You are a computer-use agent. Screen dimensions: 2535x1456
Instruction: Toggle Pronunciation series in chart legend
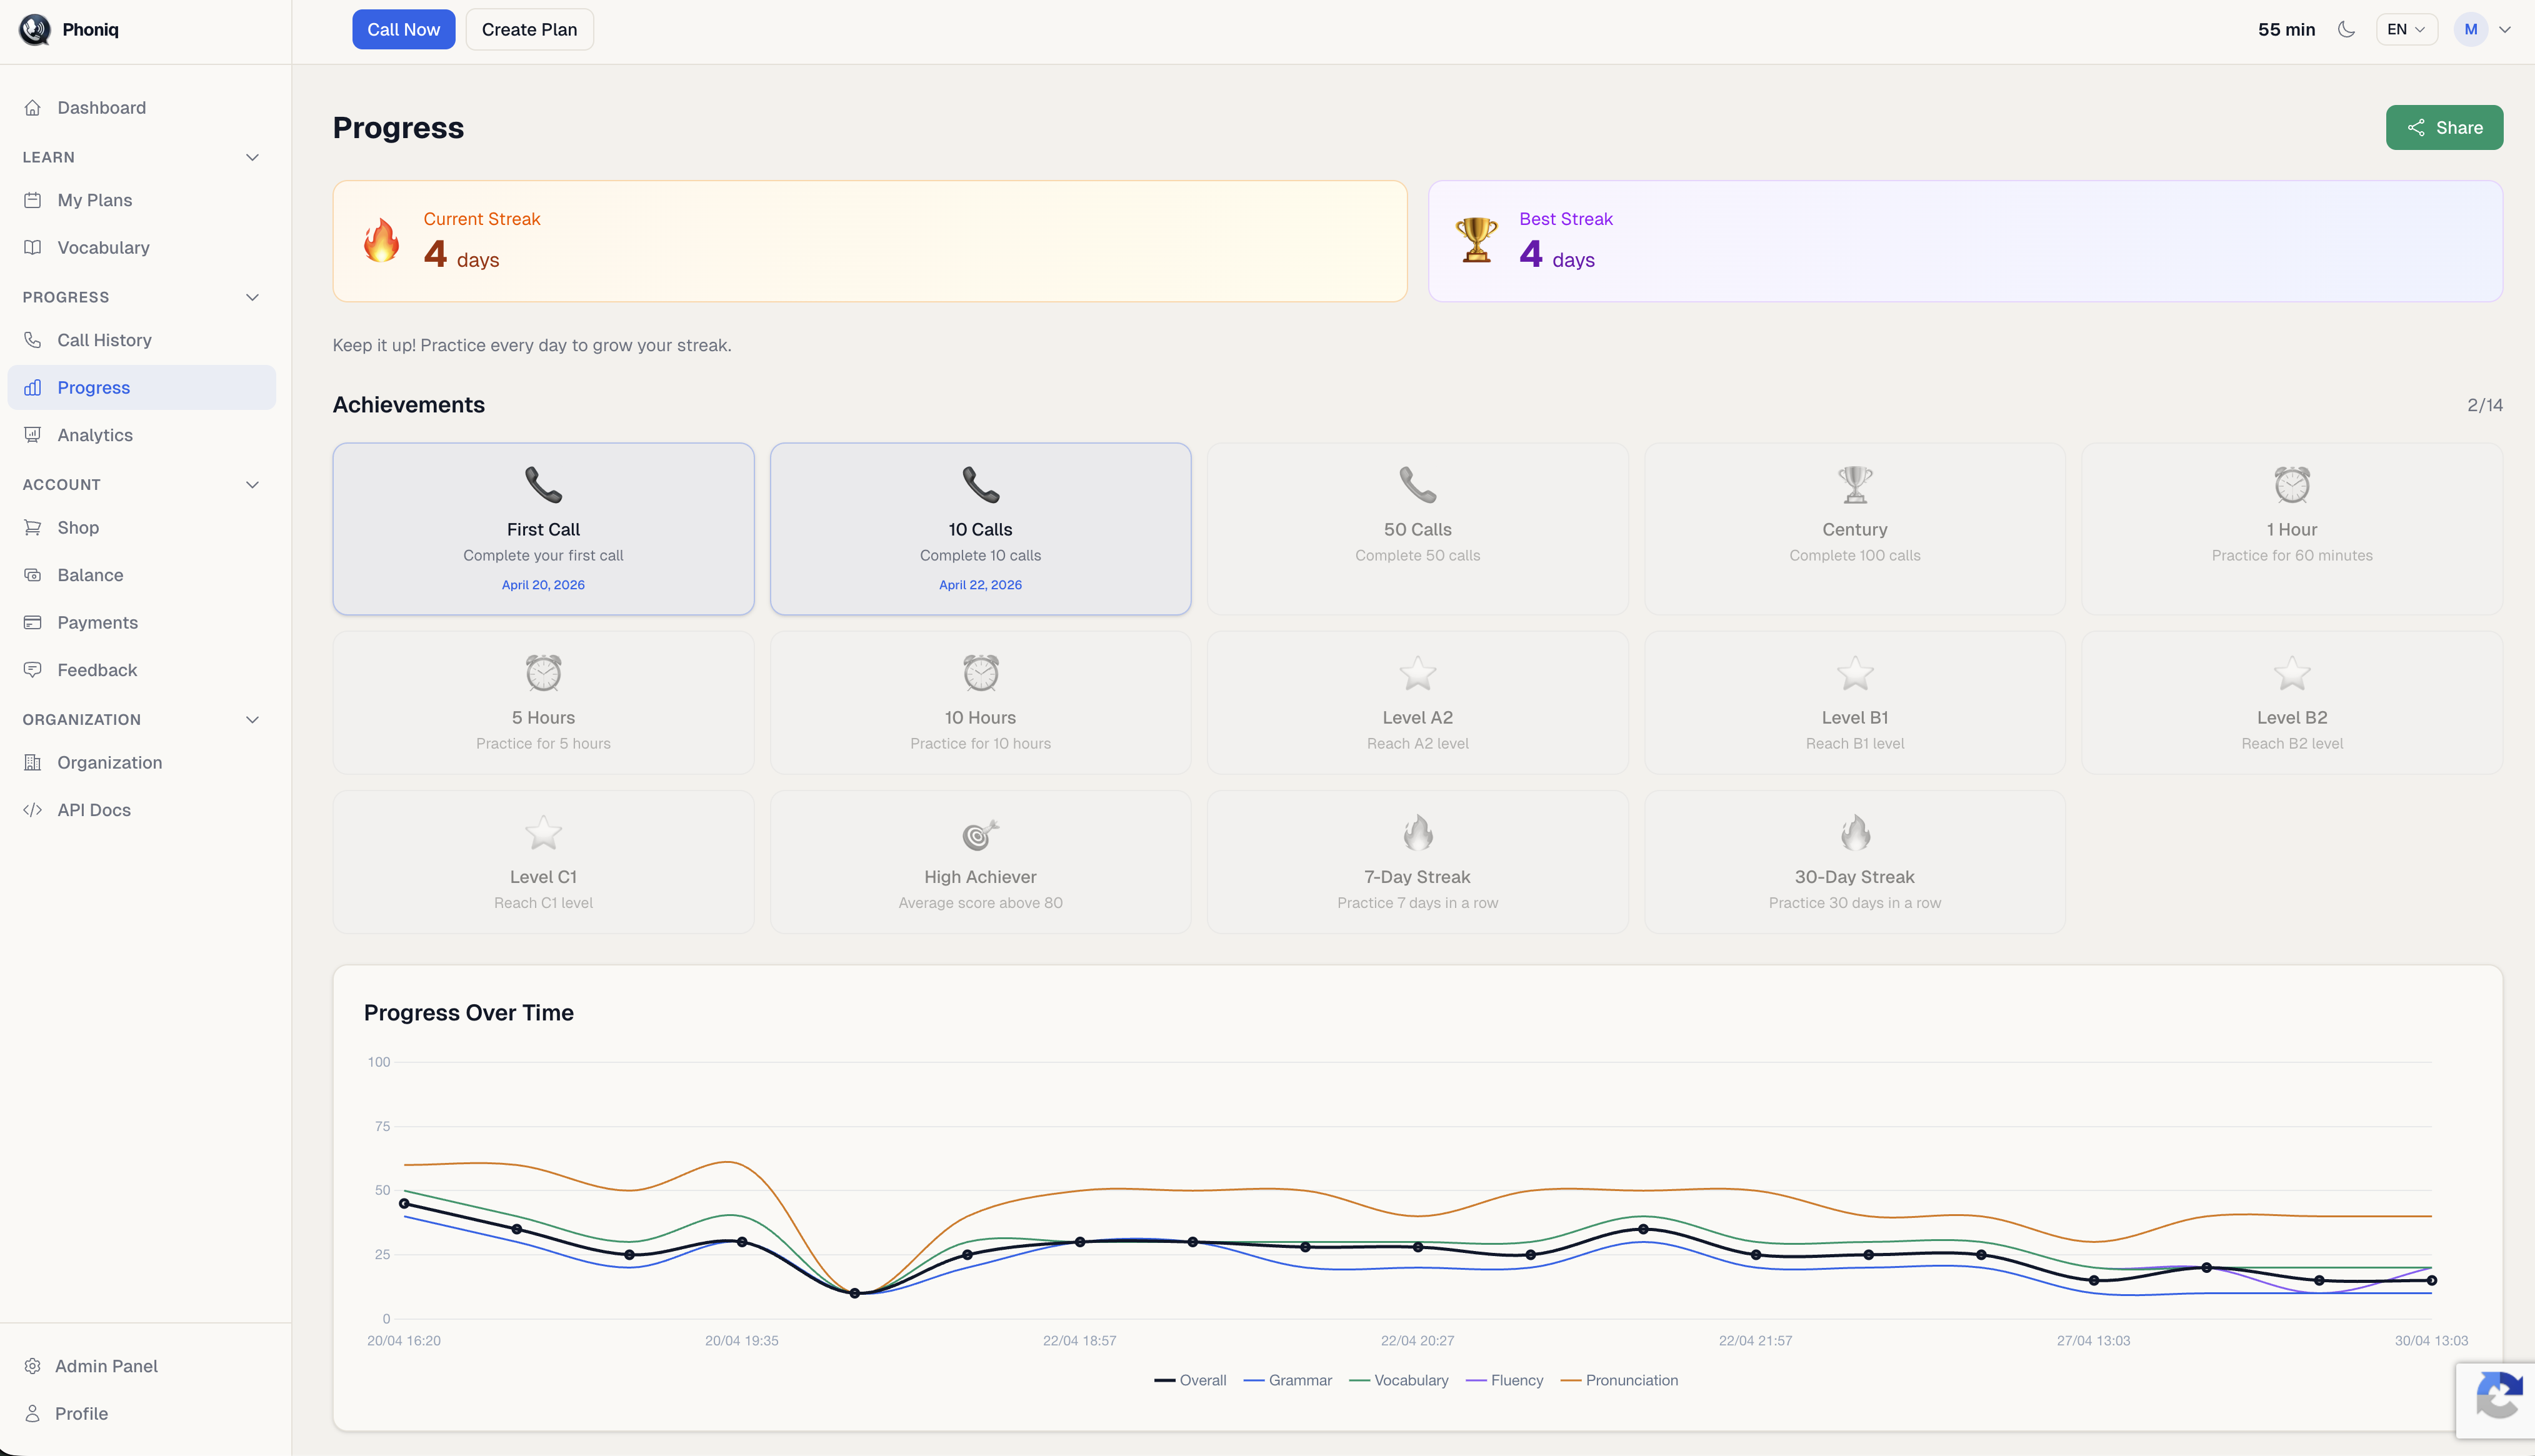[x=1619, y=1380]
